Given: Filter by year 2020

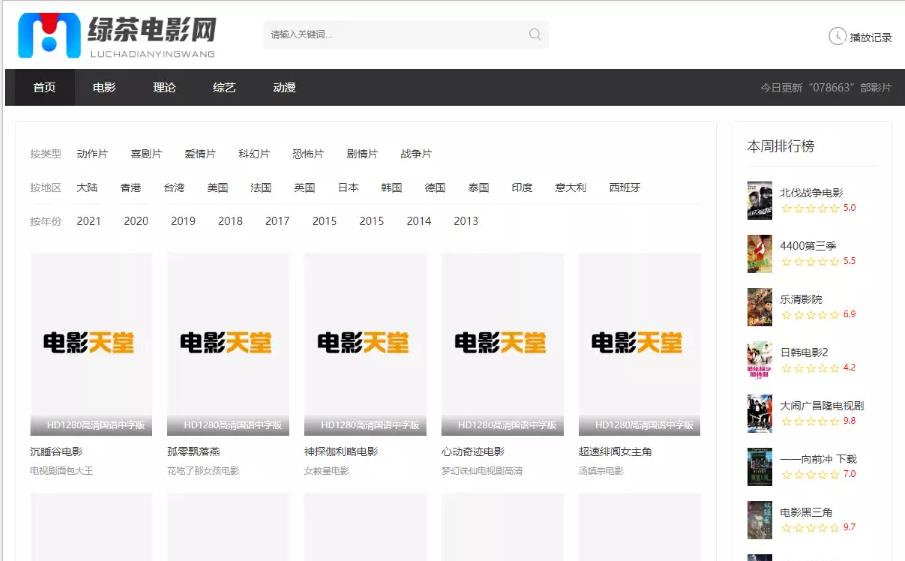Looking at the screenshot, I should pyautogui.click(x=136, y=221).
